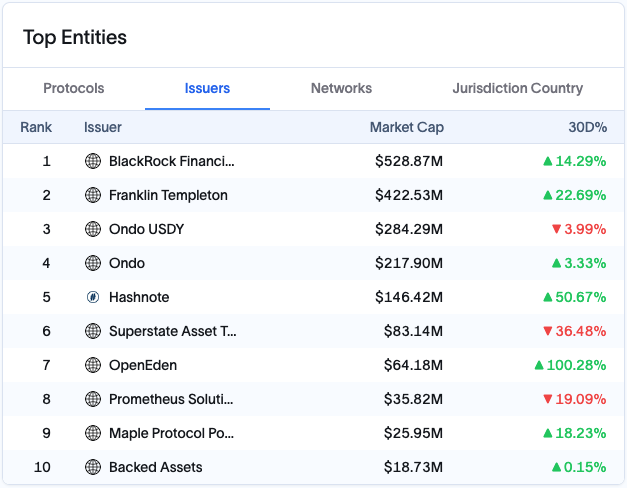Viewport: 627px width, 488px height.
Task: Click the green up arrow next to 100.28%
Action: click(539, 365)
